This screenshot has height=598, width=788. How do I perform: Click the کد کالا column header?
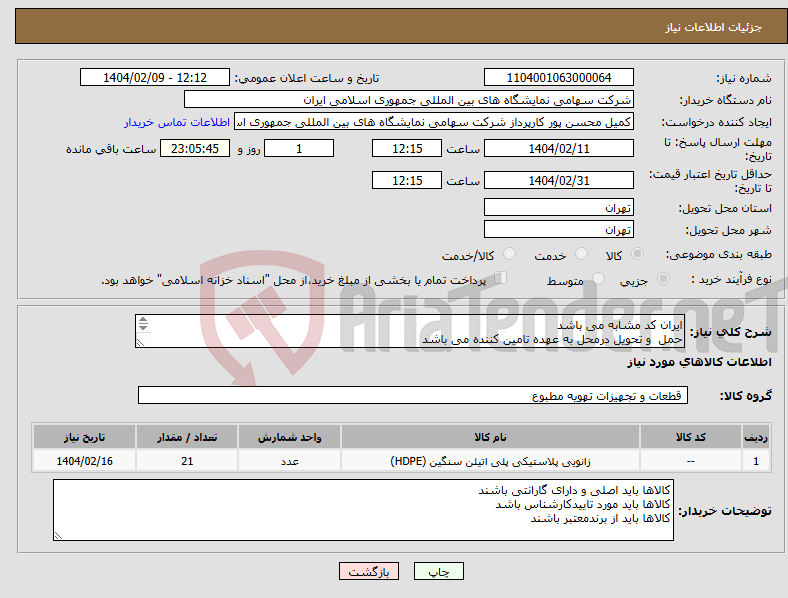click(x=691, y=437)
